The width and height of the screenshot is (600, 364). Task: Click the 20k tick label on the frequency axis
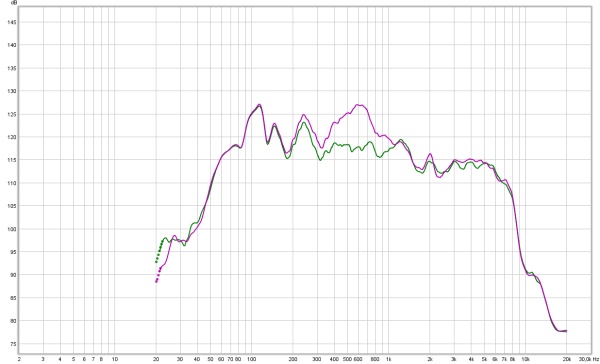567,359
